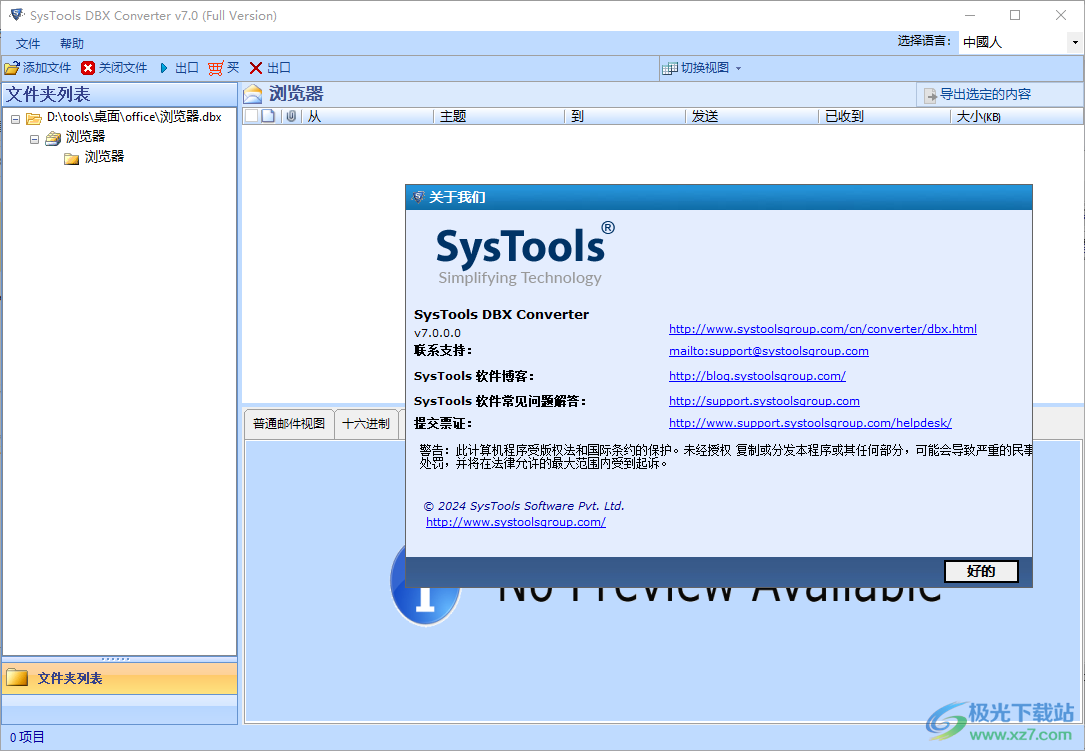Viewport: 1085px width, 751px height.
Task: Click the 浏览器 mailbox header icon
Action: click(253, 93)
